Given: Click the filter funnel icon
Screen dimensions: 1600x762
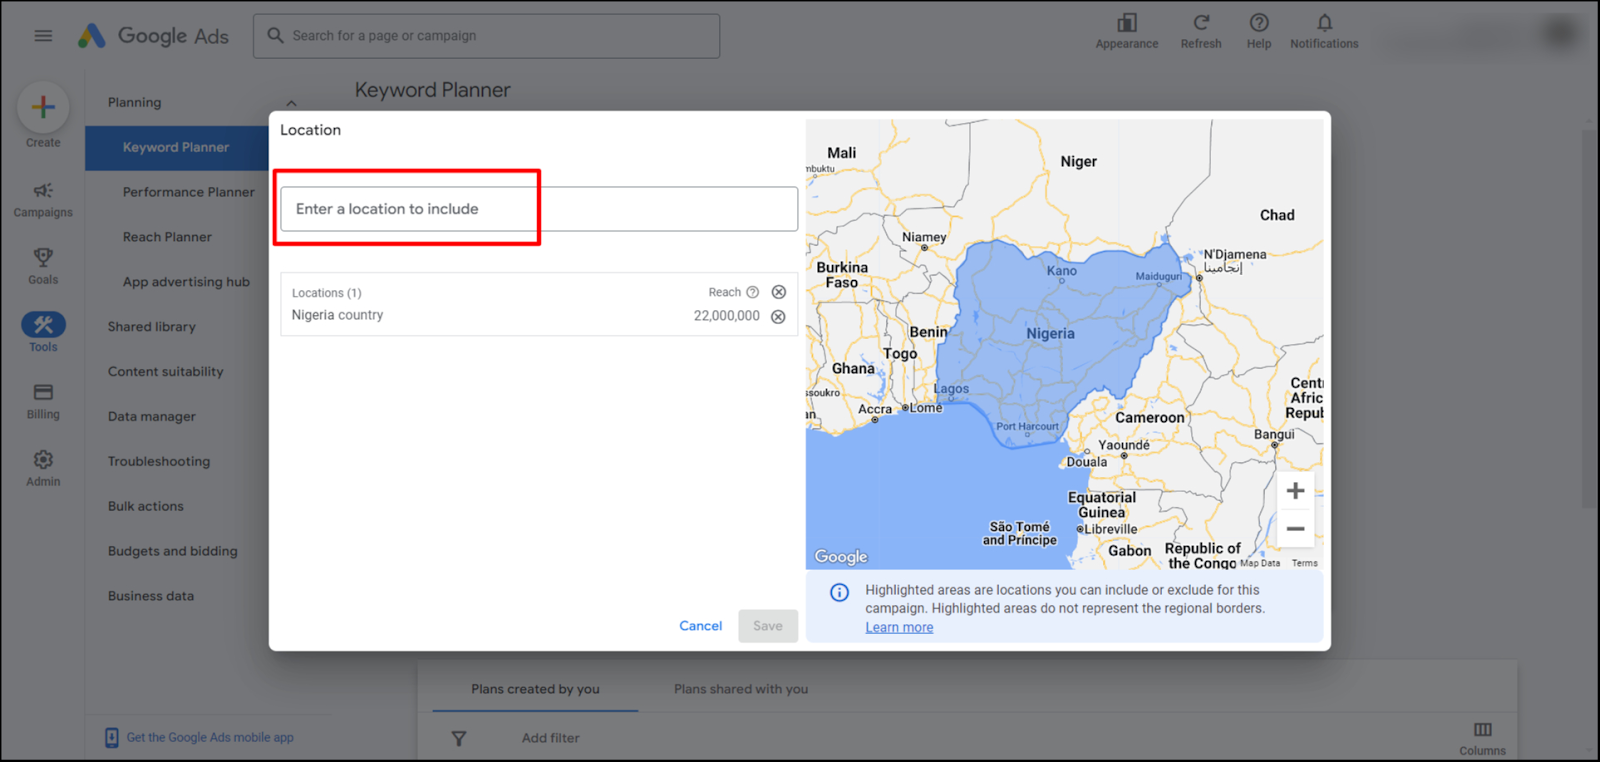Looking at the screenshot, I should tap(459, 738).
